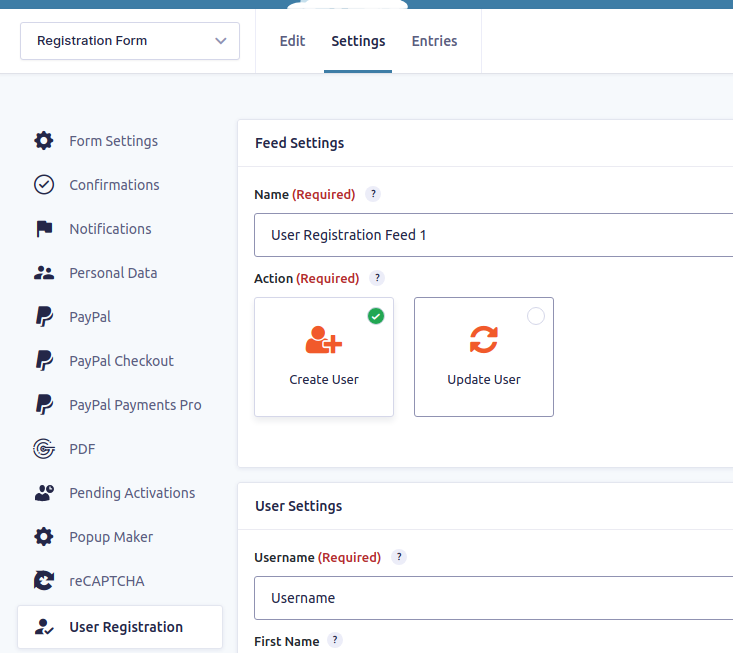Click the help icon beside First Name

tap(335, 641)
